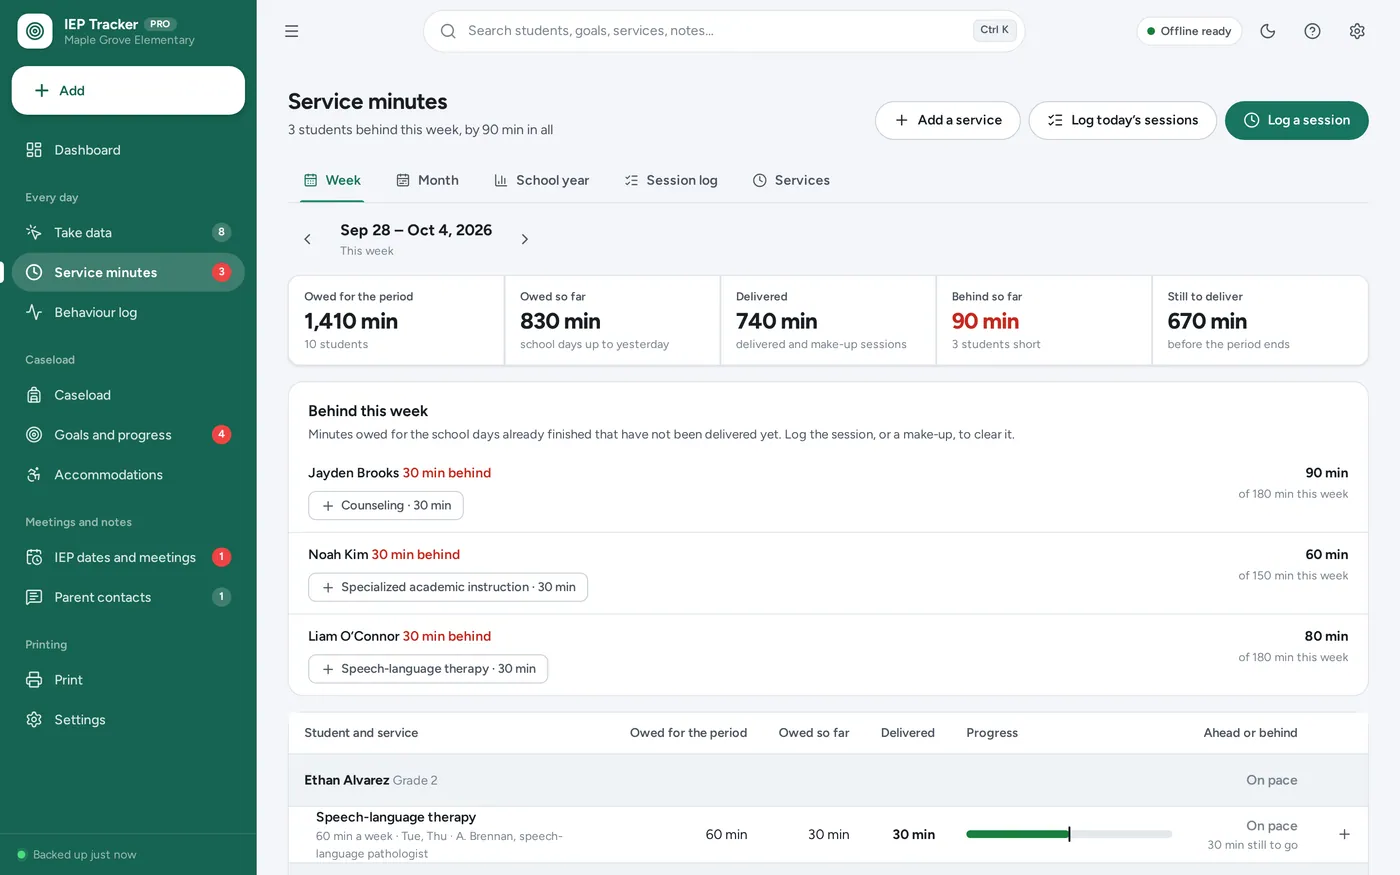
Task: Open Accommodations page
Action: [x=128, y=475]
